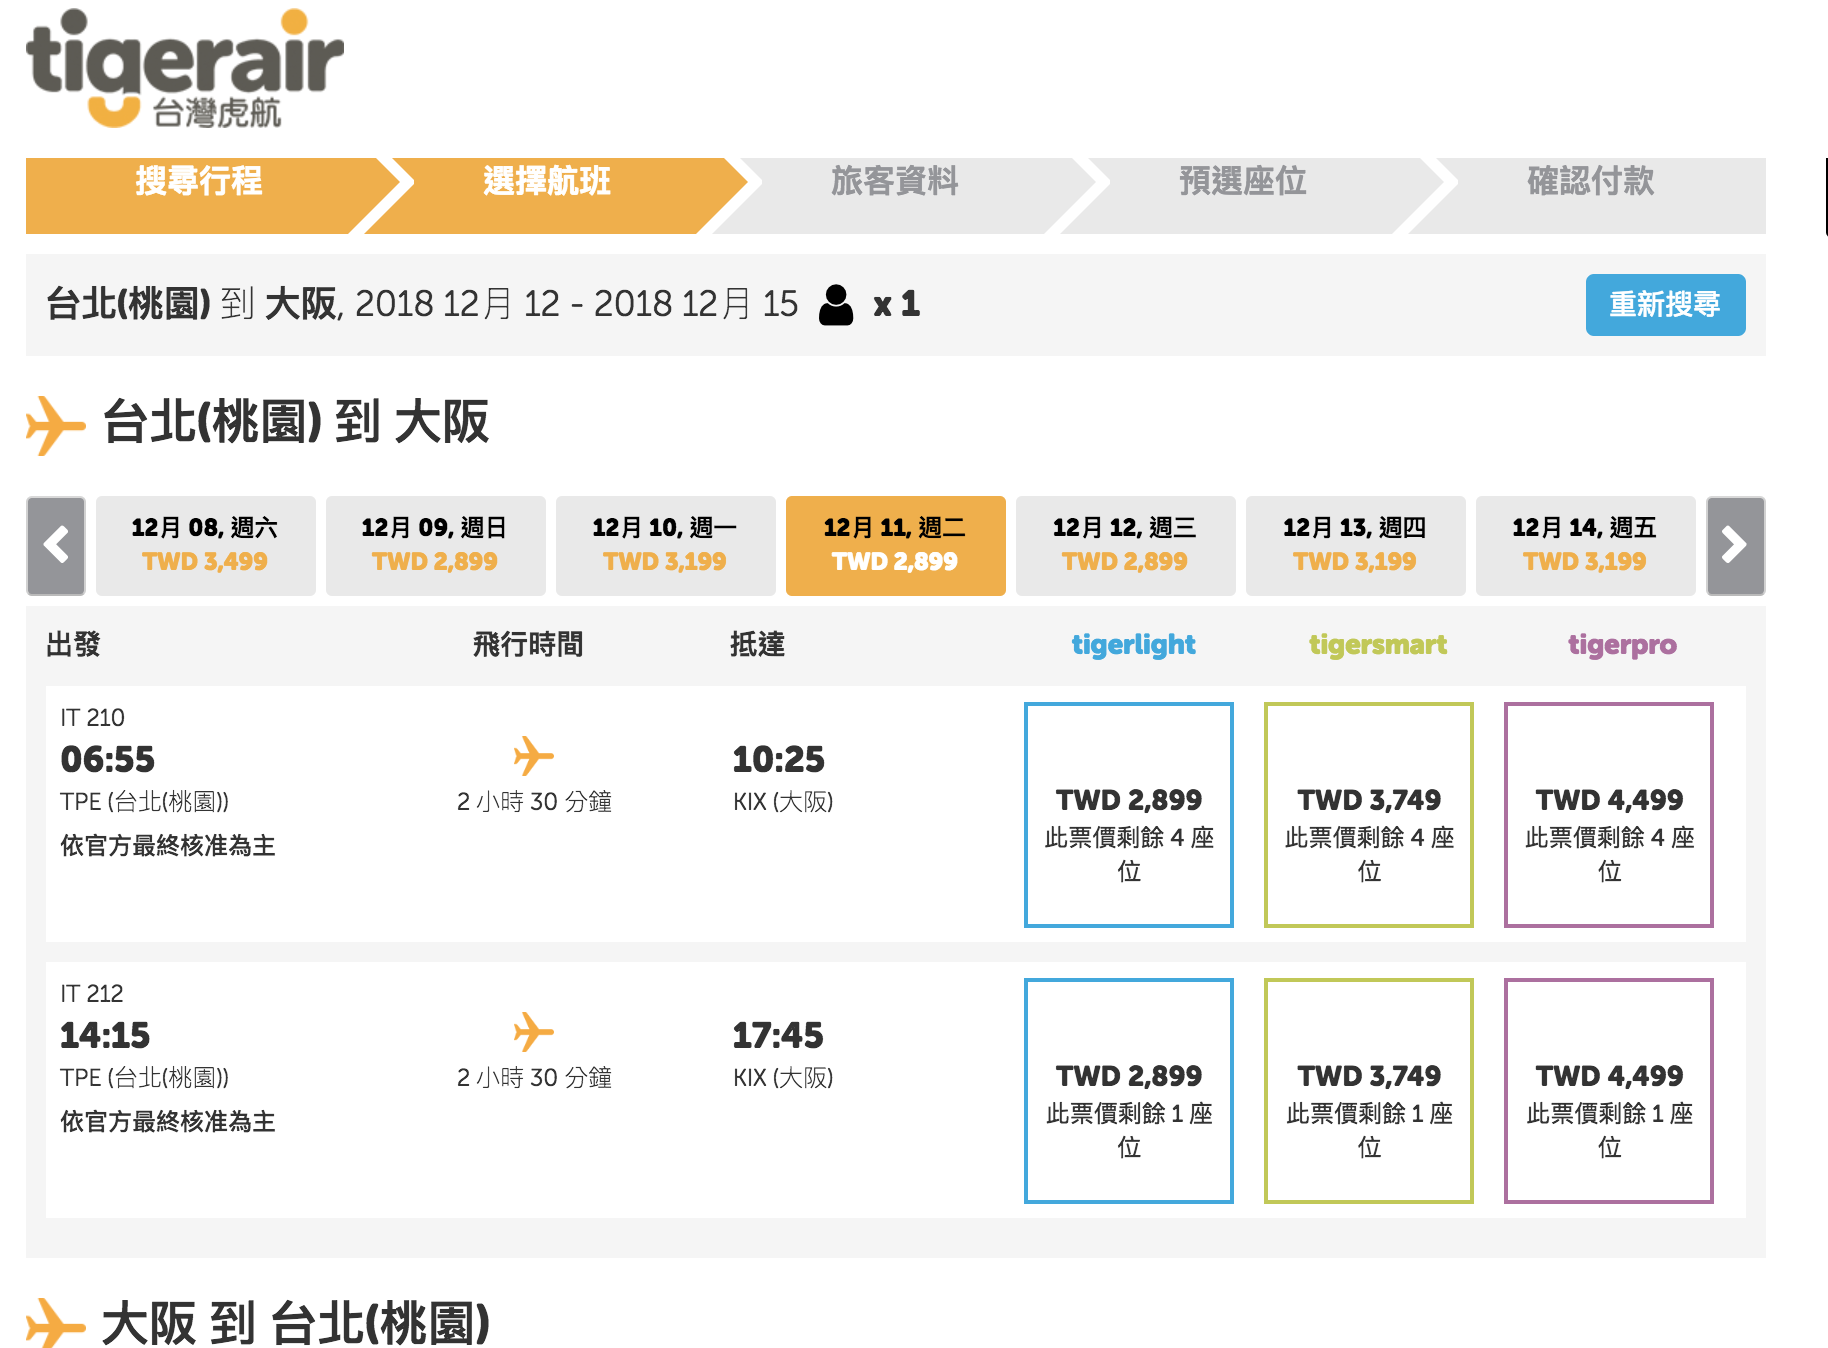Click the tigerair logo
The image size is (1828, 1348).
(x=185, y=69)
